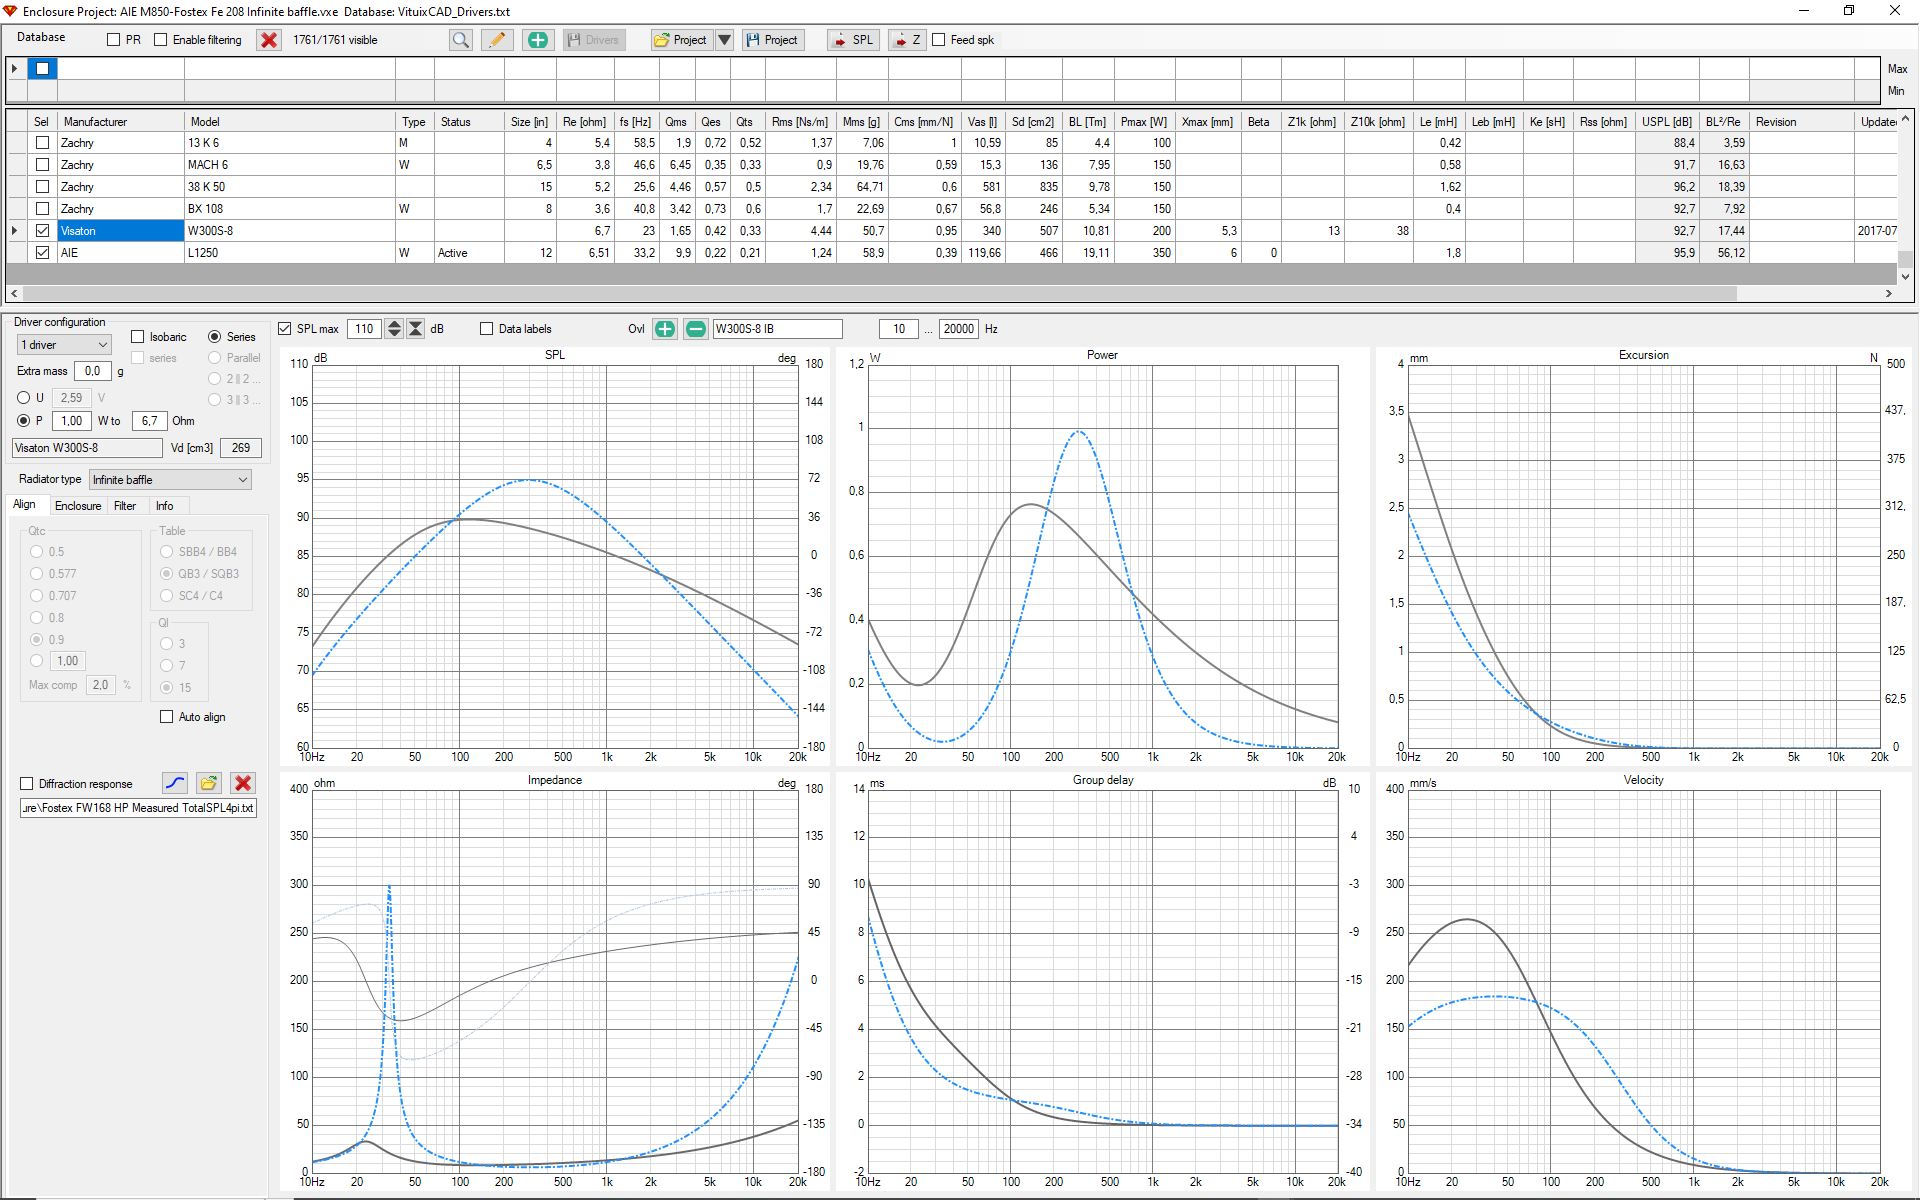Click the red X clear filter icon
Screen dimensions: 1920x1200
(x=269, y=40)
